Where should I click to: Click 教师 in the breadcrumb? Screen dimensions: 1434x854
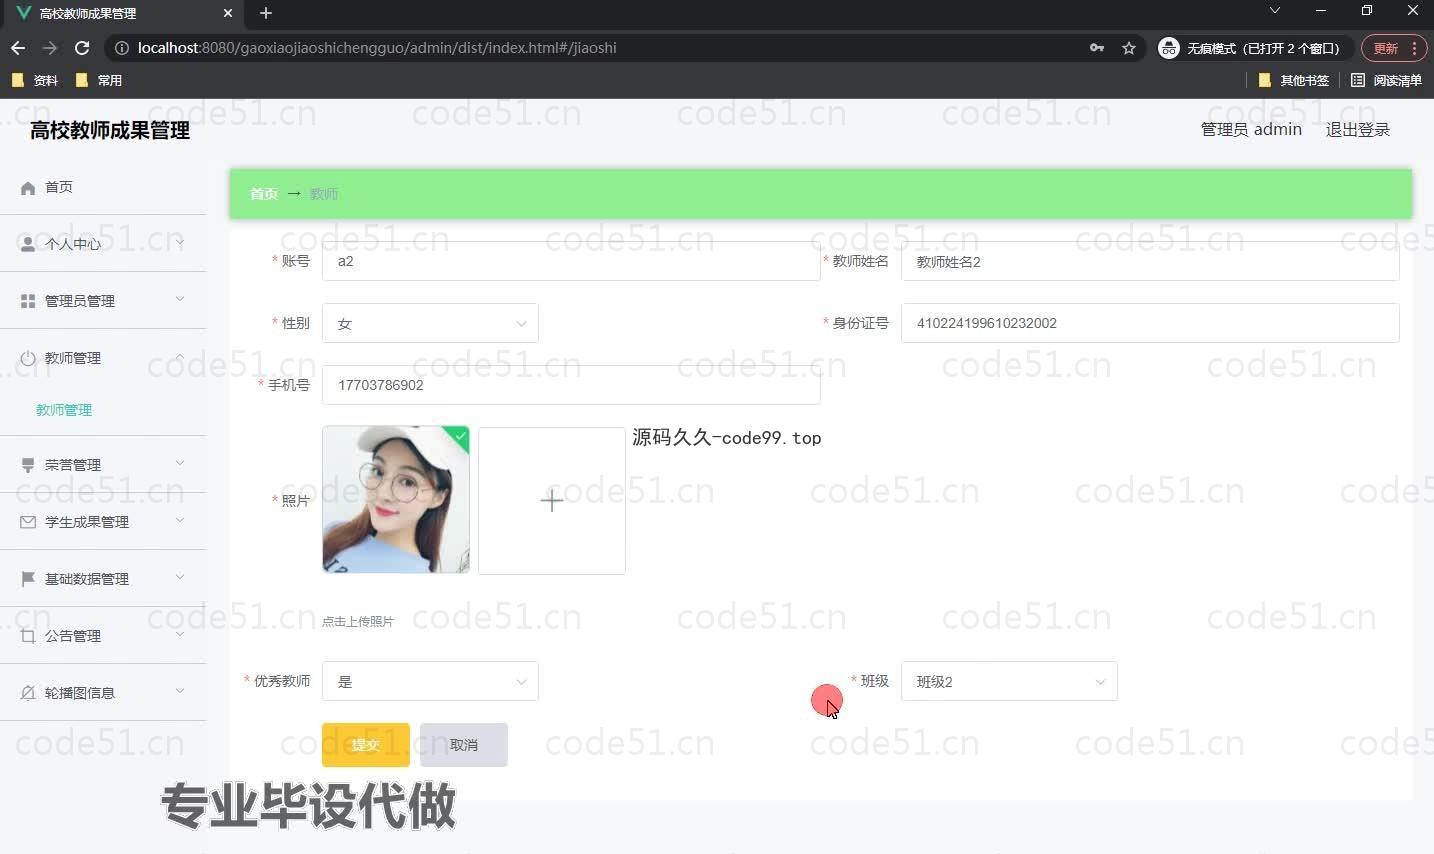pyautogui.click(x=324, y=194)
